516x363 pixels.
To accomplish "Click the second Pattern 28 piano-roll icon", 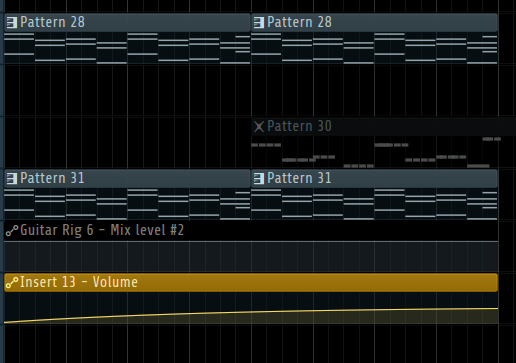I will pyautogui.click(x=259, y=23).
